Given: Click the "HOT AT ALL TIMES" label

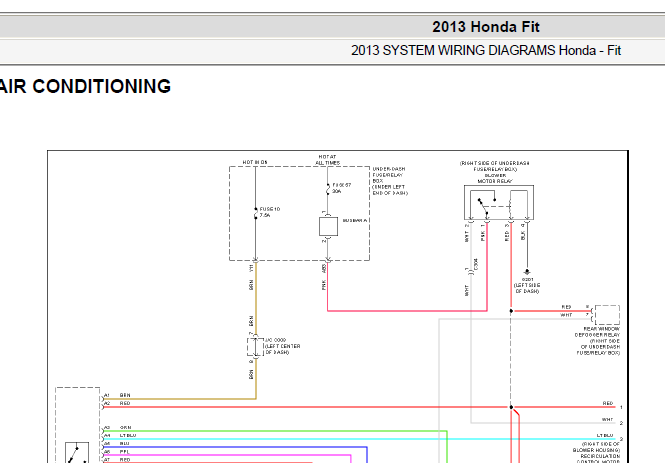Looking at the screenshot, I should tap(327, 160).
